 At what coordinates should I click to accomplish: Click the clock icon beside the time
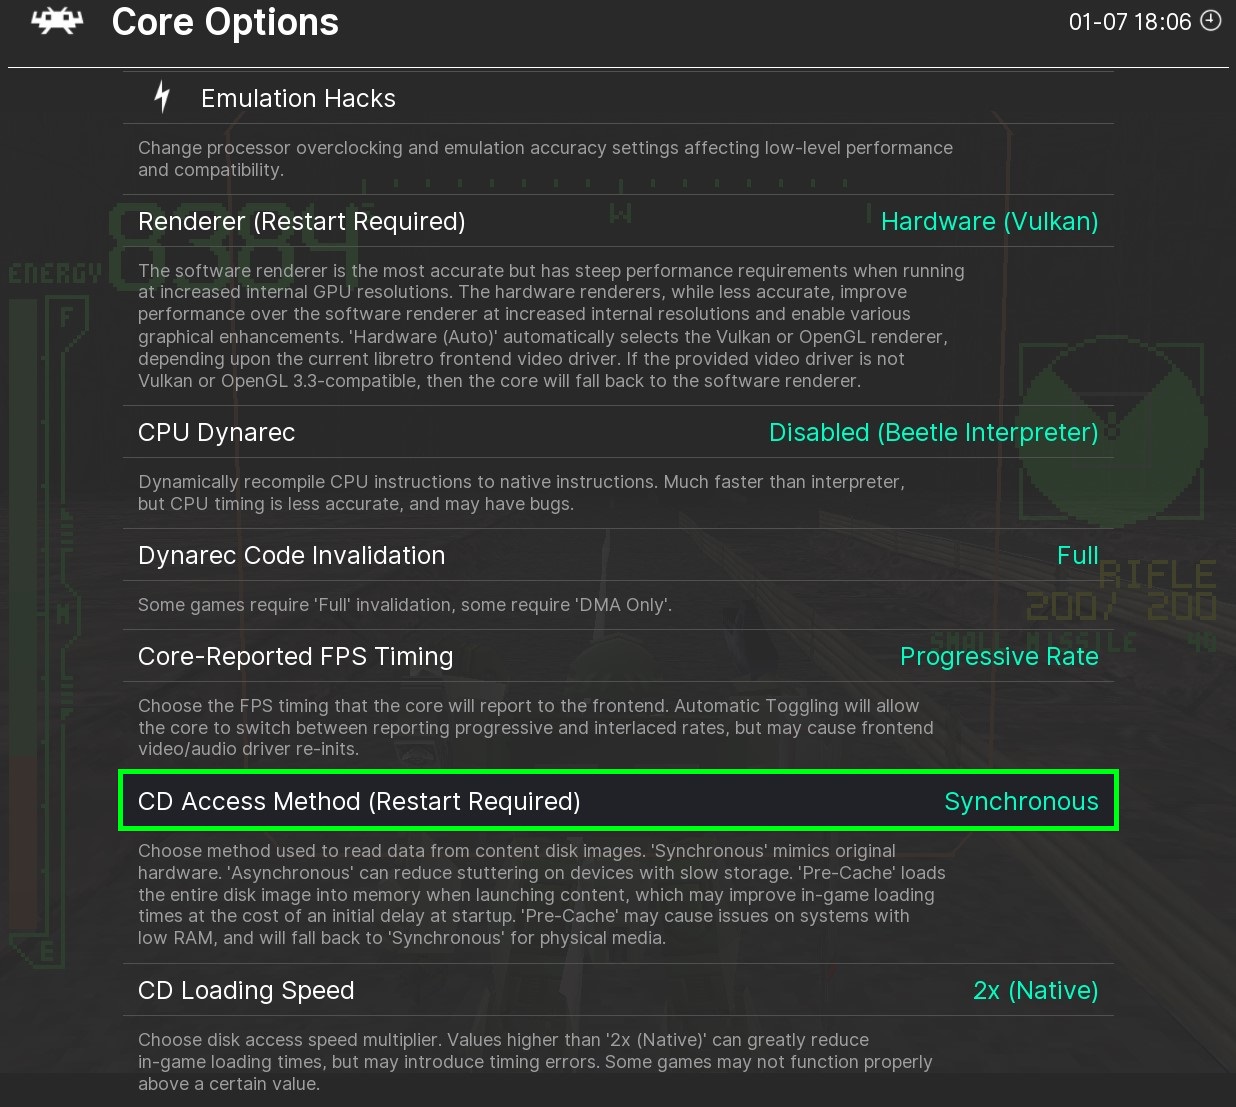click(x=1211, y=21)
